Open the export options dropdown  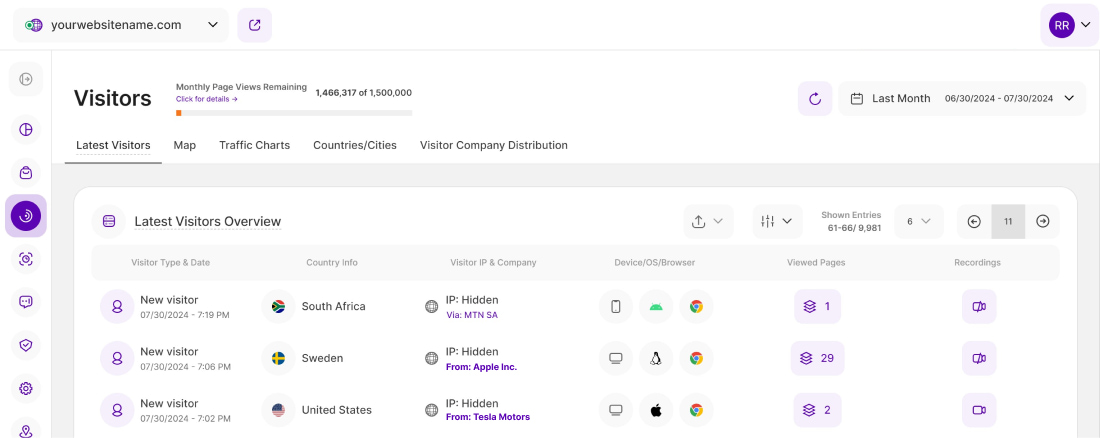(708, 221)
